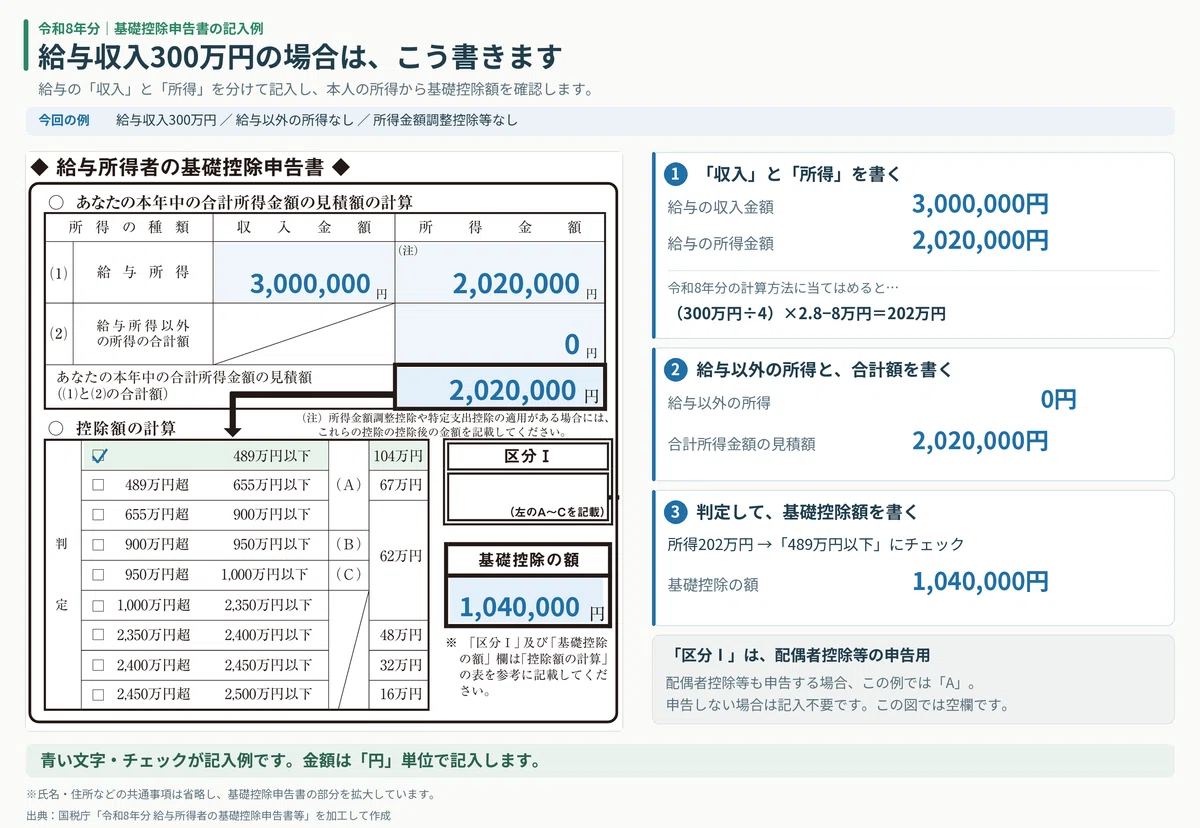Click the 青い文字・チェックが記入例です banner text
The height and width of the screenshot is (828, 1200).
(x=290, y=761)
